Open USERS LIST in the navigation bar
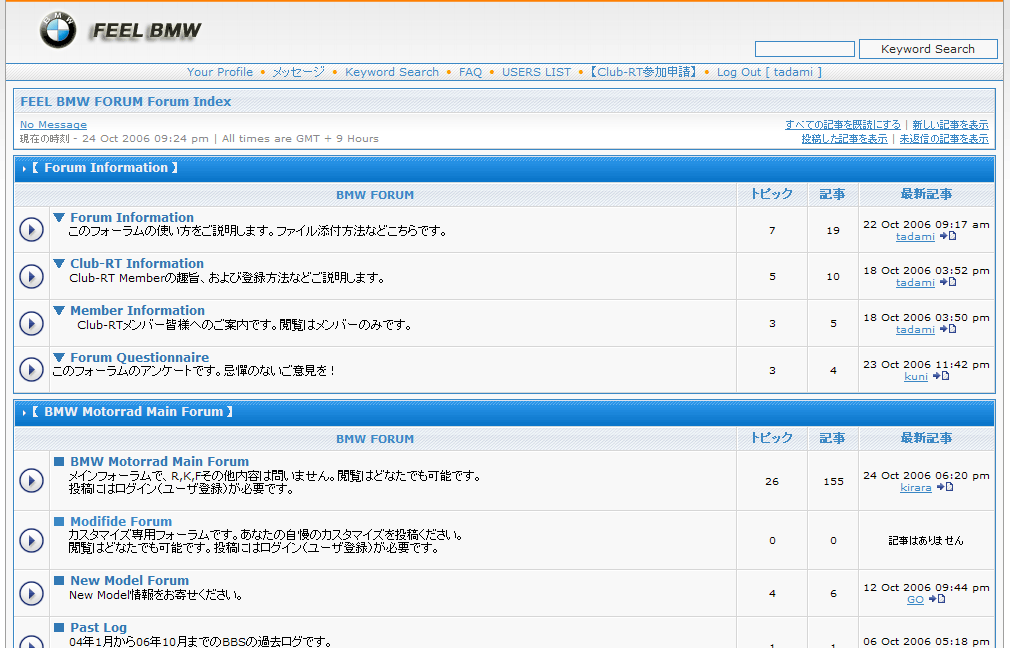The width and height of the screenshot is (1010, 648). click(537, 72)
